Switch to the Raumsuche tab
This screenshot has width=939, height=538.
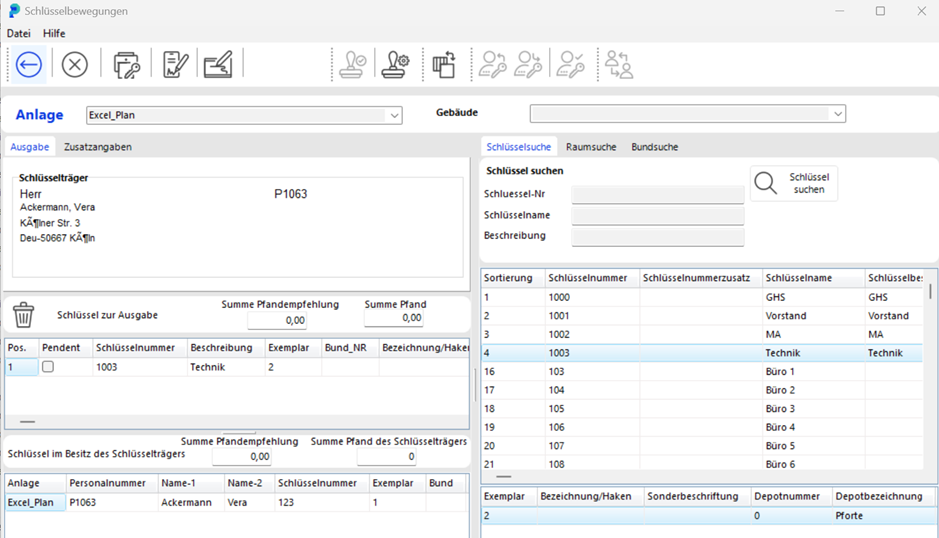(x=591, y=147)
